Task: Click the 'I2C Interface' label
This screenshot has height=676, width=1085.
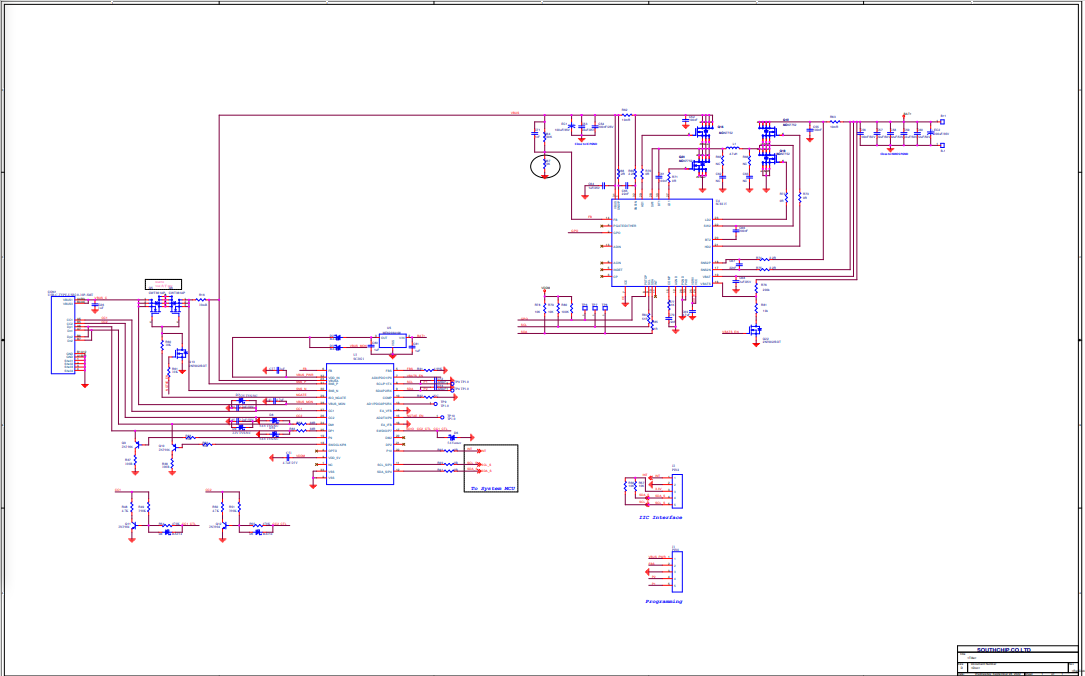Action: tap(660, 518)
